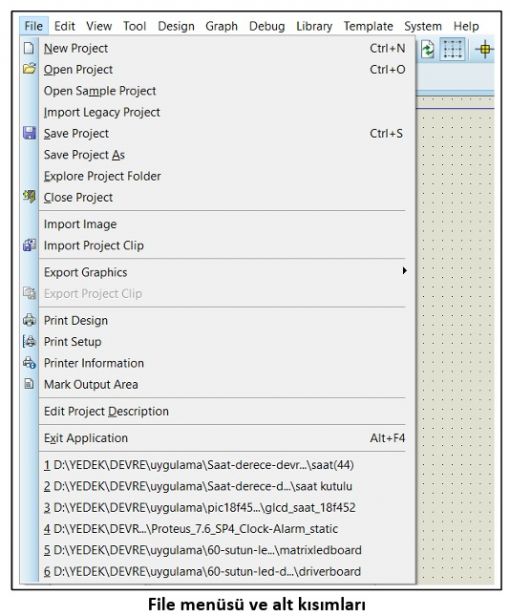Image resolution: width=510 pixels, height=616 pixels.
Task: Click the Save Project floppy disk icon
Action: pyautogui.click(x=29, y=133)
